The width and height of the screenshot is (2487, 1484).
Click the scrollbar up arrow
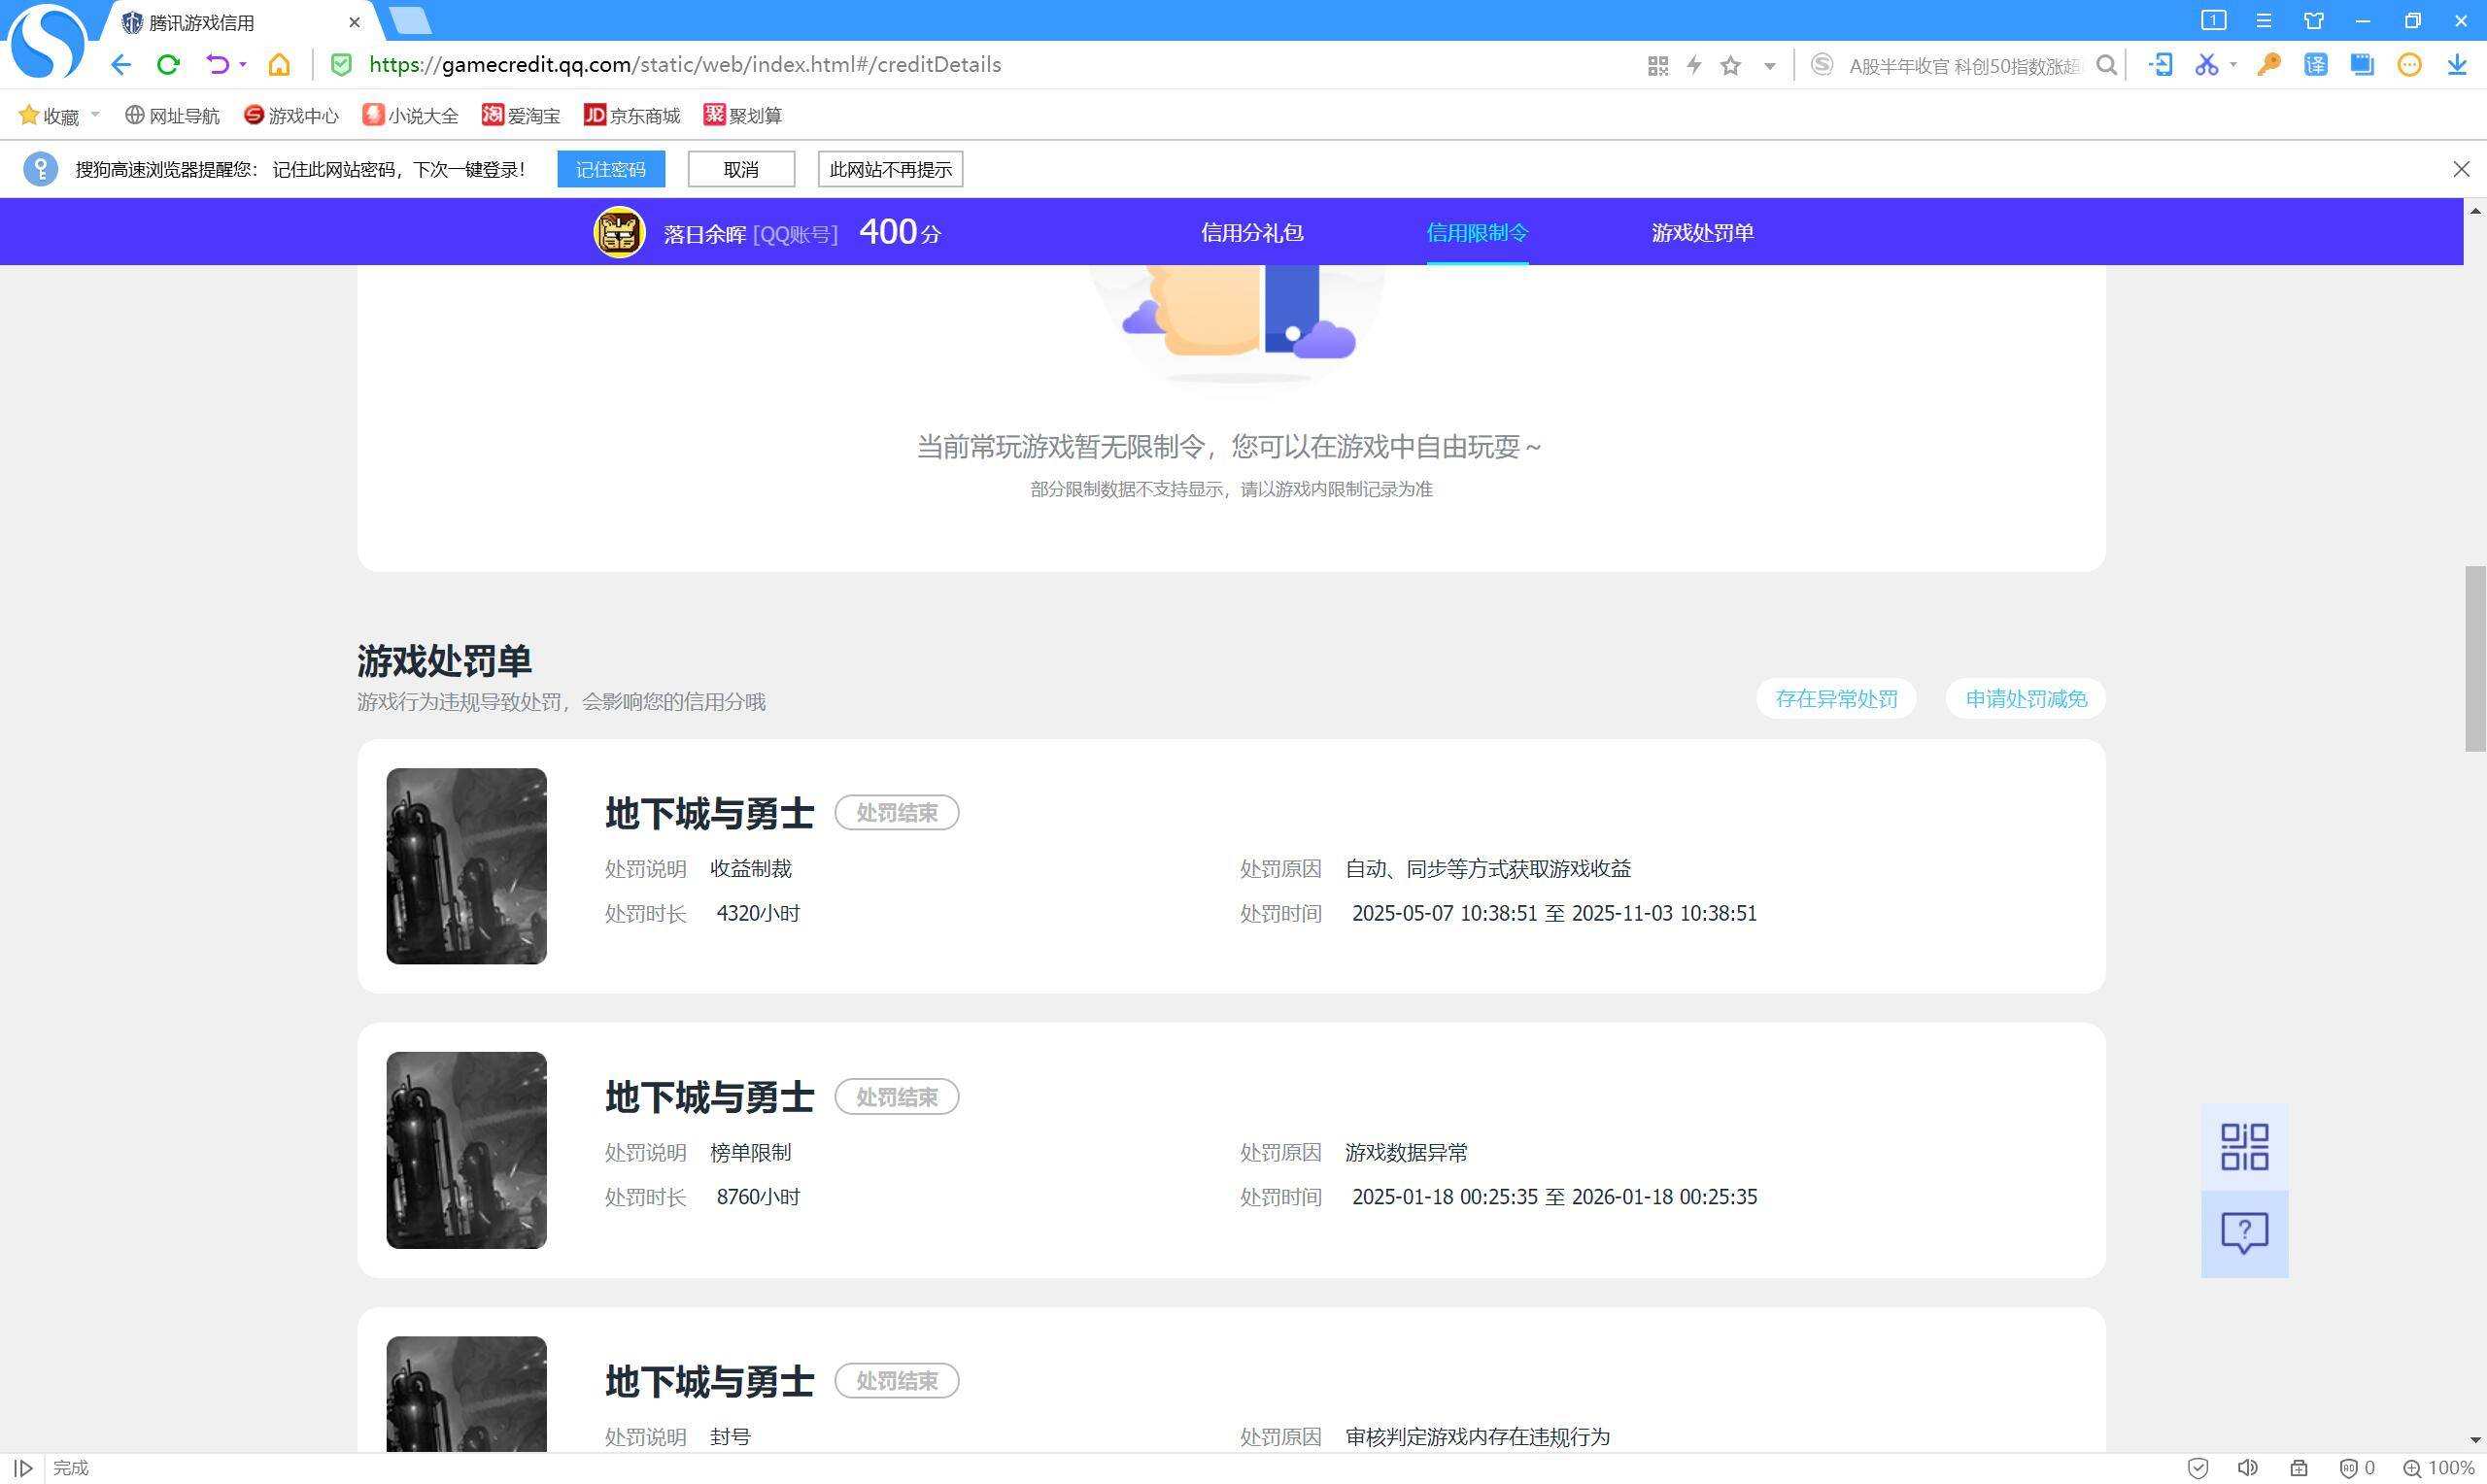2475,210
